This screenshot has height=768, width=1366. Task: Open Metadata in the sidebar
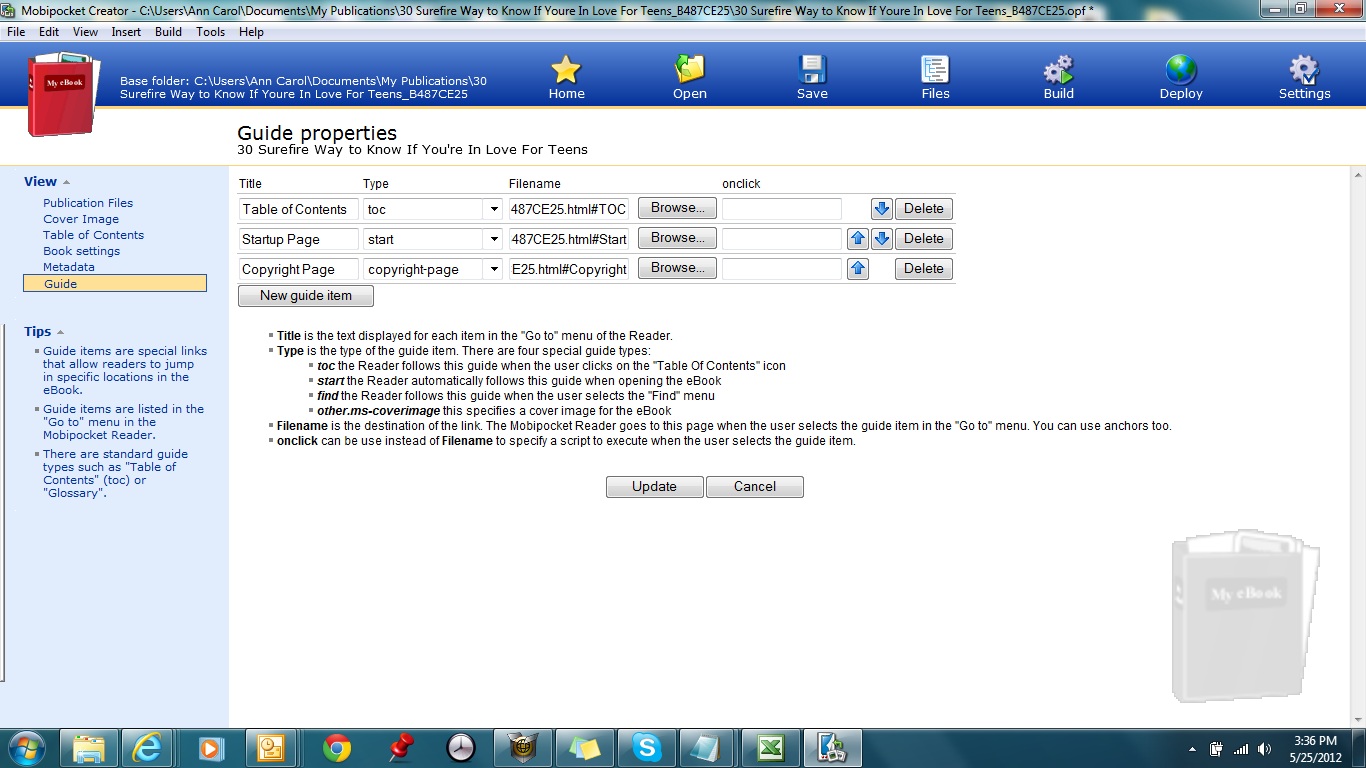coord(69,267)
